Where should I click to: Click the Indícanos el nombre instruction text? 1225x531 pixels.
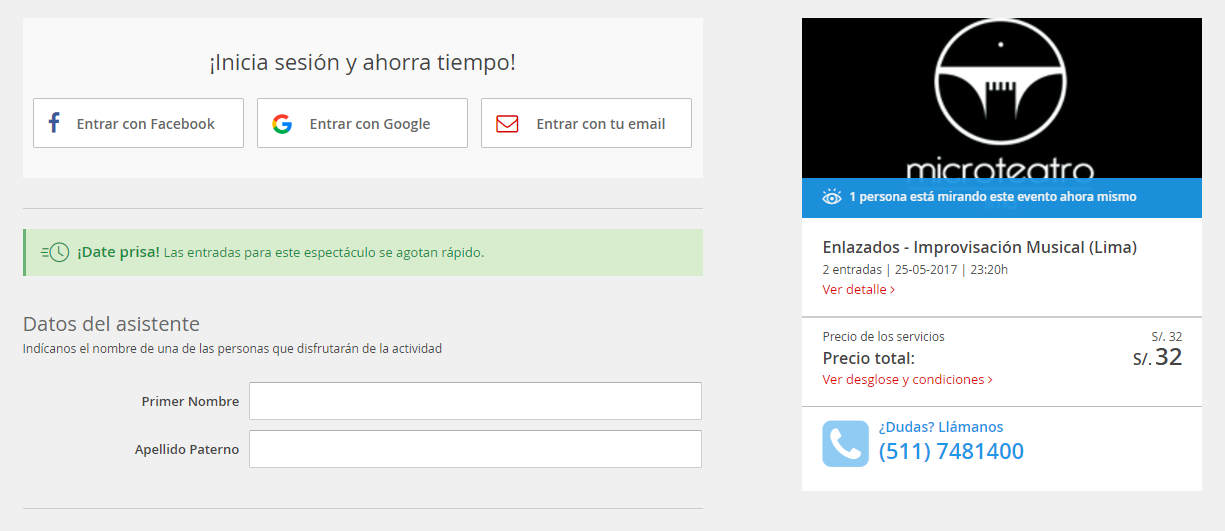pyautogui.click(x=232, y=349)
